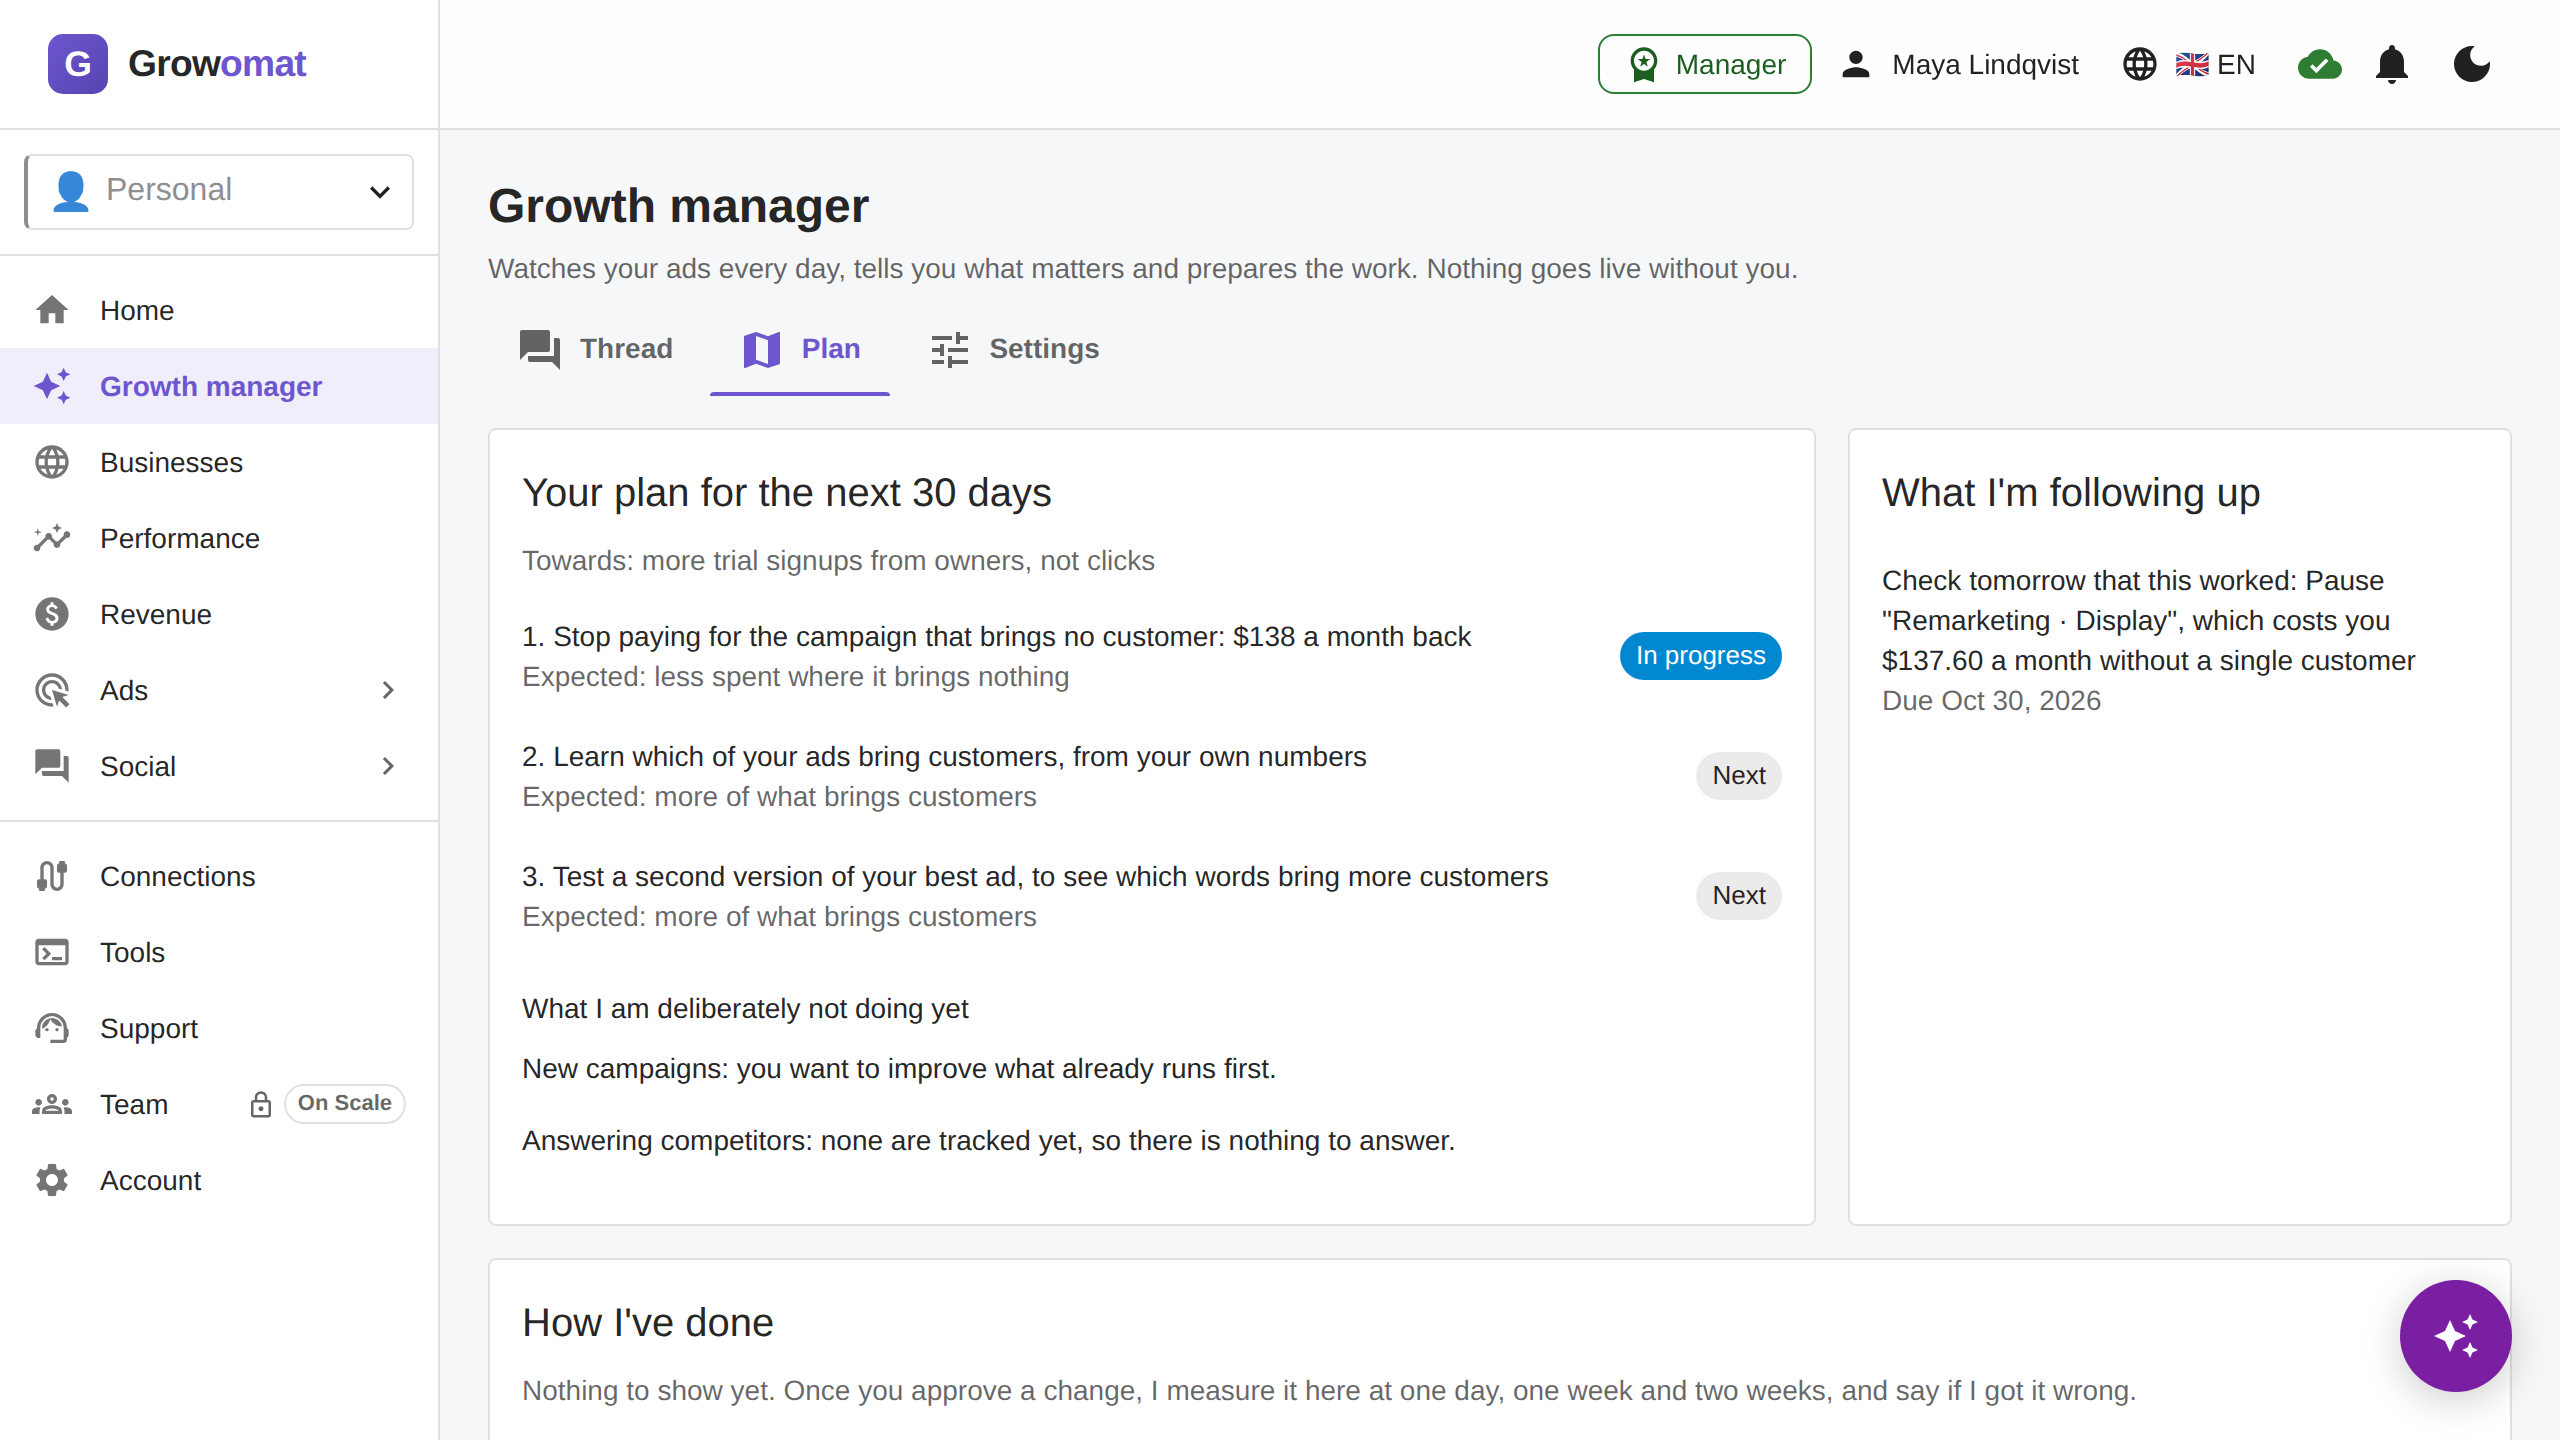Click the Ads cursor-target icon
Viewport: 2560px width, 1440px height.
52,690
